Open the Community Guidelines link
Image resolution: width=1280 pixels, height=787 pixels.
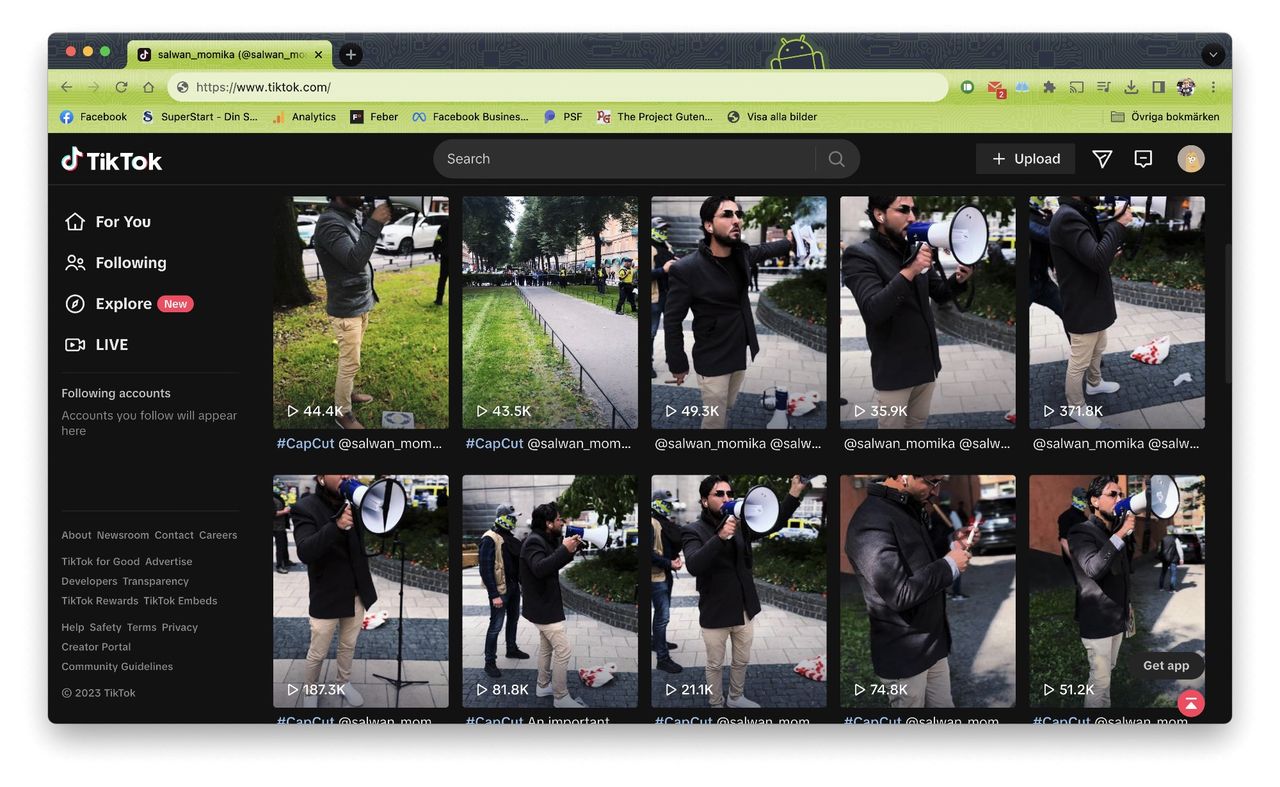pos(117,667)
